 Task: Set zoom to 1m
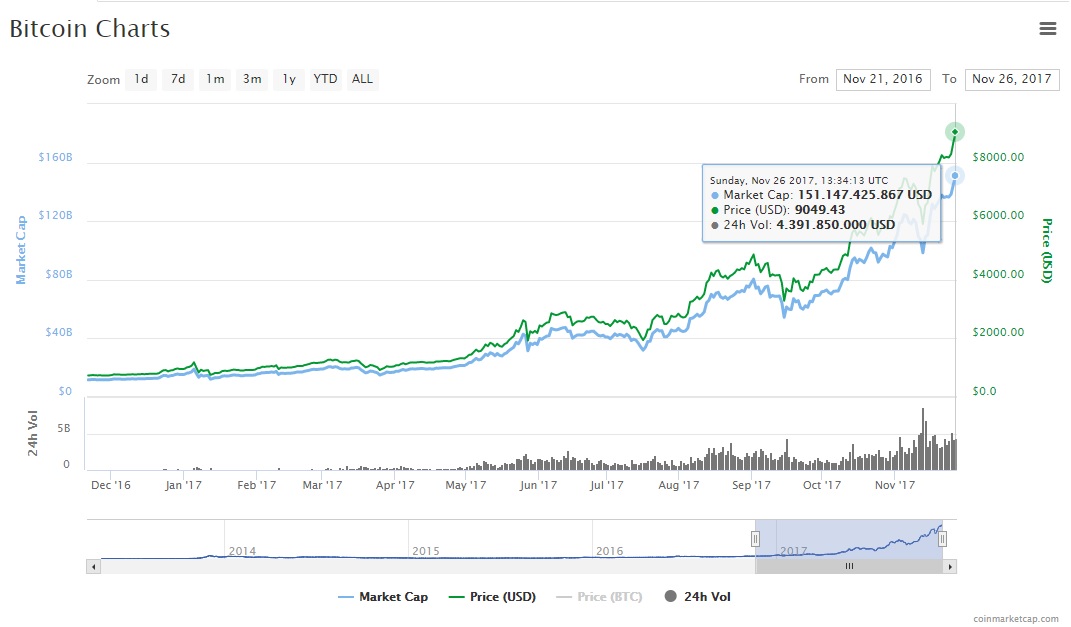point(215,79)
